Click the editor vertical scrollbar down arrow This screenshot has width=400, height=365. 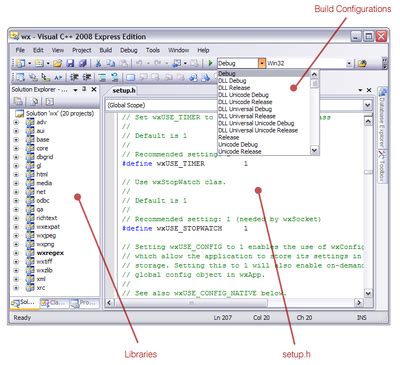368,293
